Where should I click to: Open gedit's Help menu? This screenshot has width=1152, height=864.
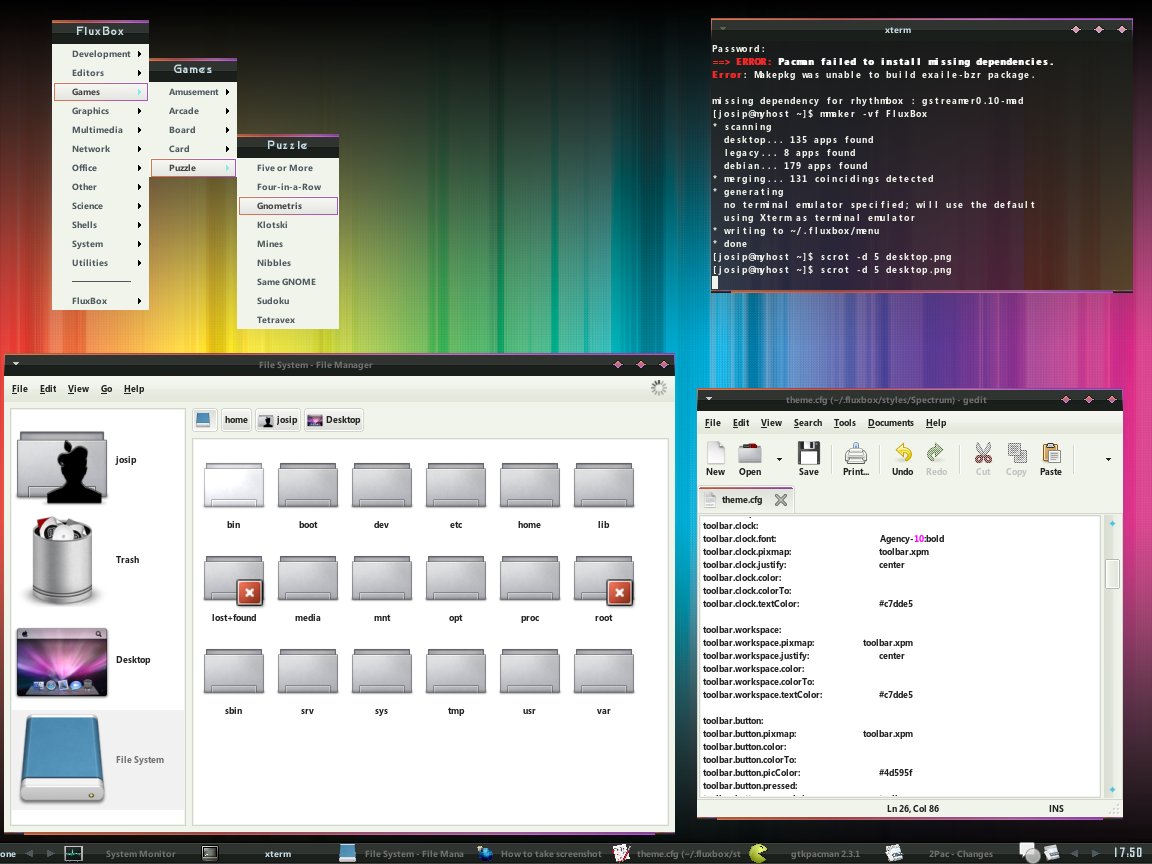(x=935, y=422)
